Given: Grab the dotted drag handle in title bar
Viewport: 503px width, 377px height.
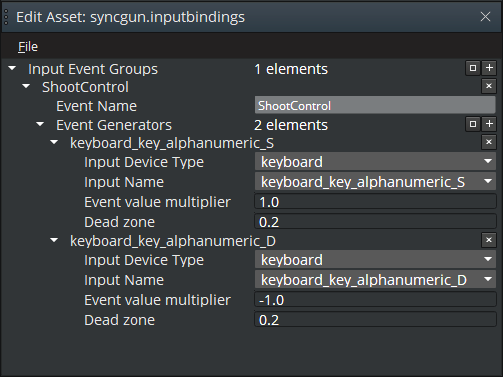Looking at the screenshot, I should (x=6, y=17).
